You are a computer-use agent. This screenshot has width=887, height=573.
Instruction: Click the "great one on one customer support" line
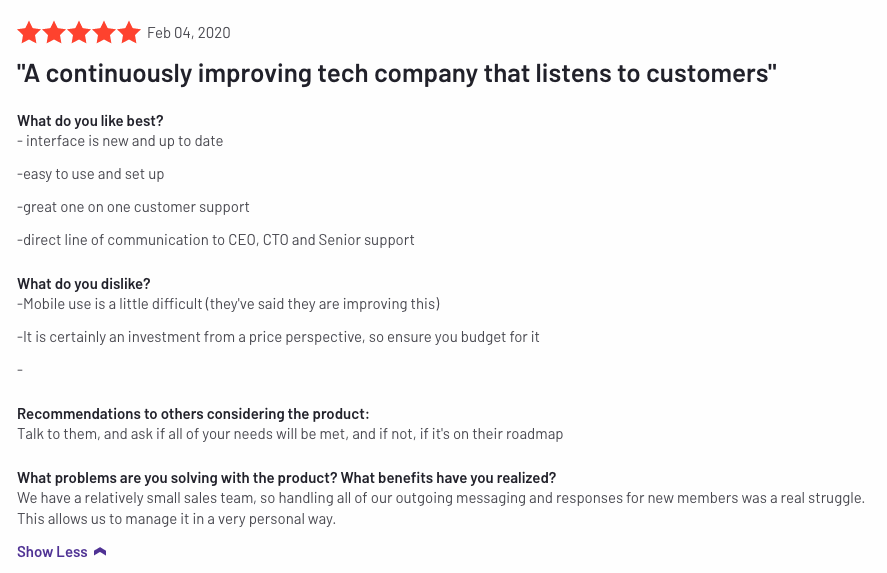(x=133, y=206)
